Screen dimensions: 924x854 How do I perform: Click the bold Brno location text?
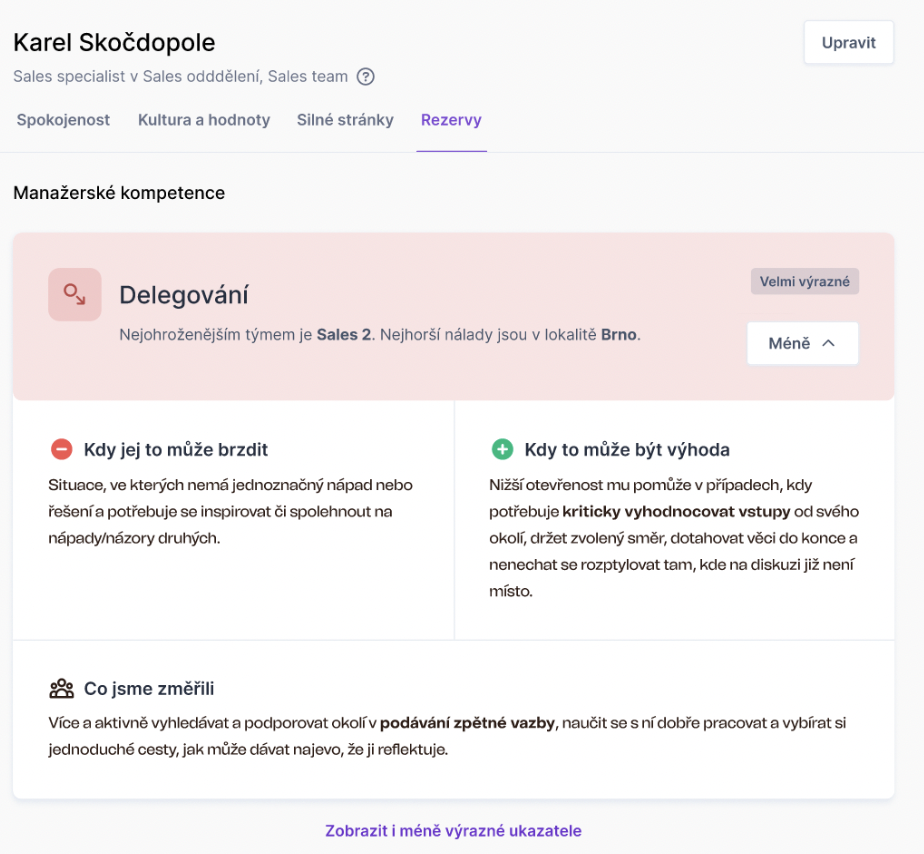pos(619,335)
